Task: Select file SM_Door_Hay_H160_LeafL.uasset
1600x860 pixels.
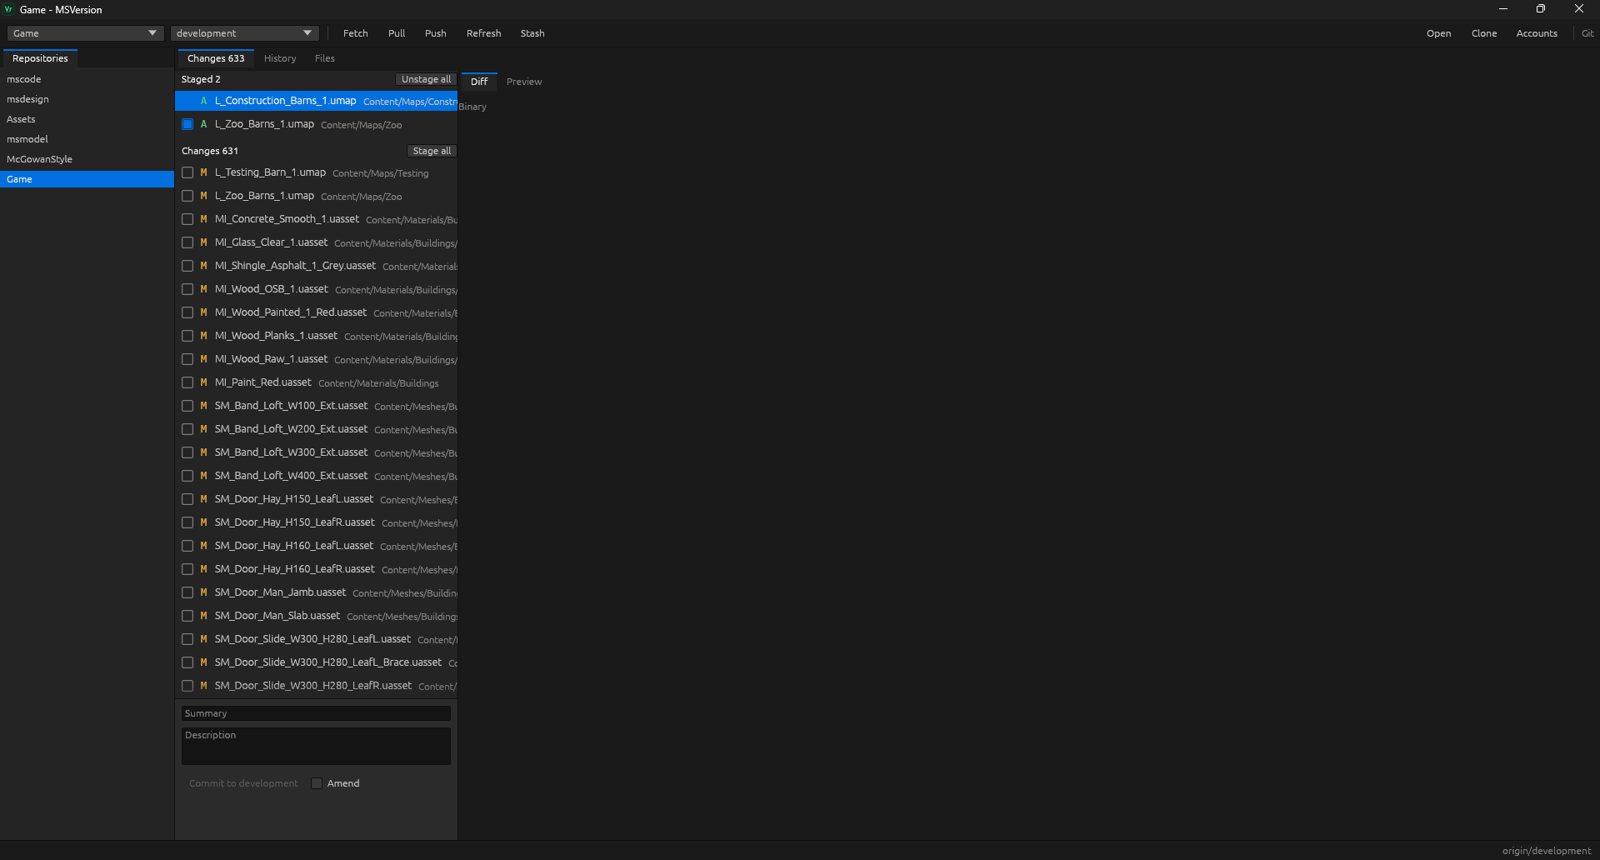Action: (316, 546)
